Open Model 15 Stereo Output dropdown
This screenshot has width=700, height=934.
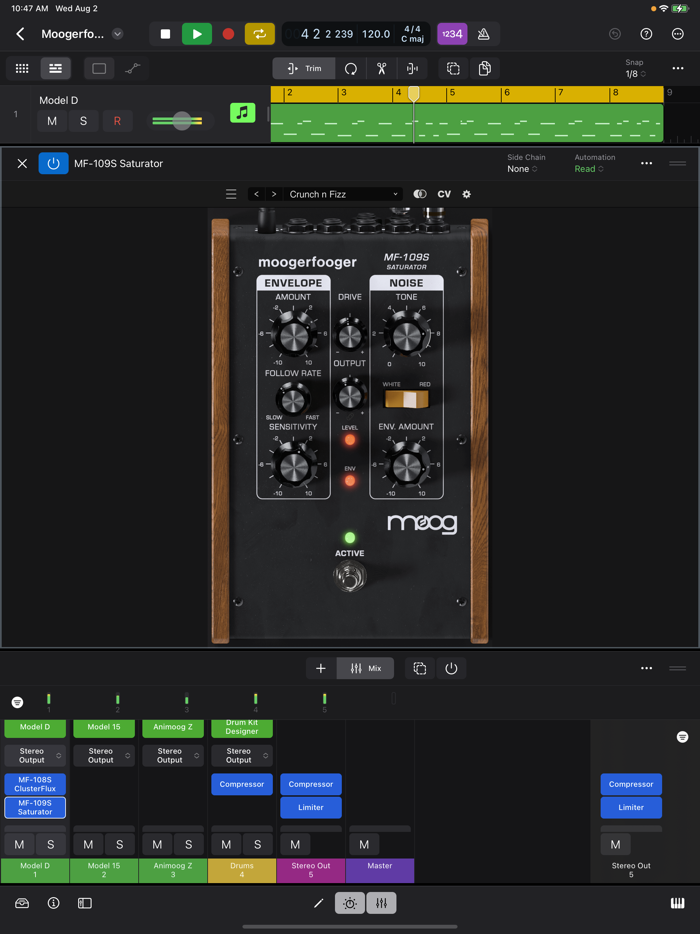click(104, 755)
